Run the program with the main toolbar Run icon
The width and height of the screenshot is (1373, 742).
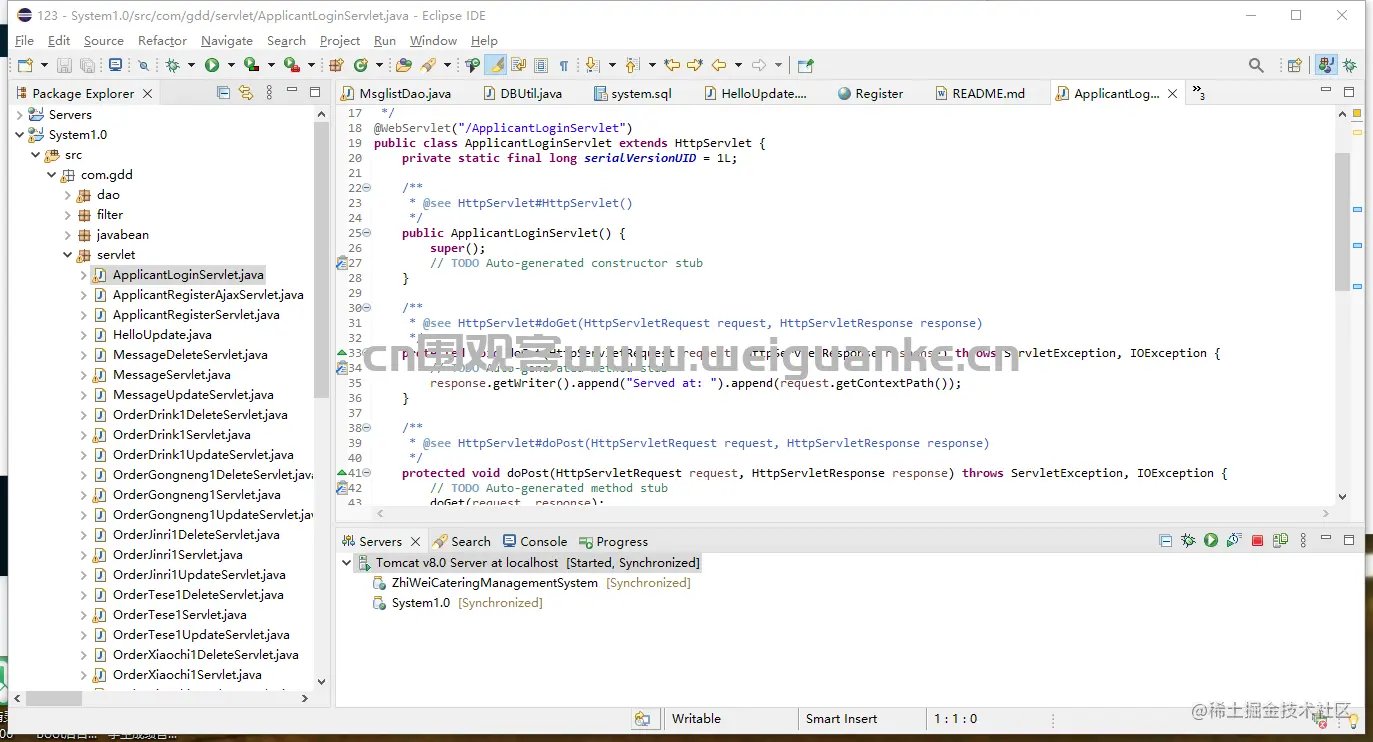click(212, 65)
